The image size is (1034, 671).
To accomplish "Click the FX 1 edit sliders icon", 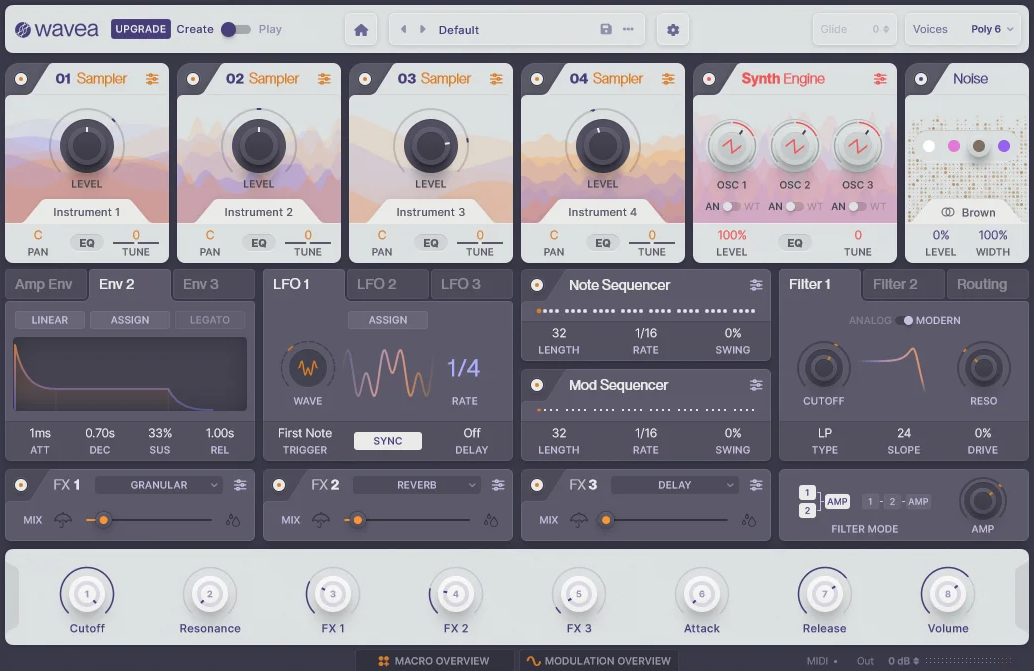I will (239, 484).
